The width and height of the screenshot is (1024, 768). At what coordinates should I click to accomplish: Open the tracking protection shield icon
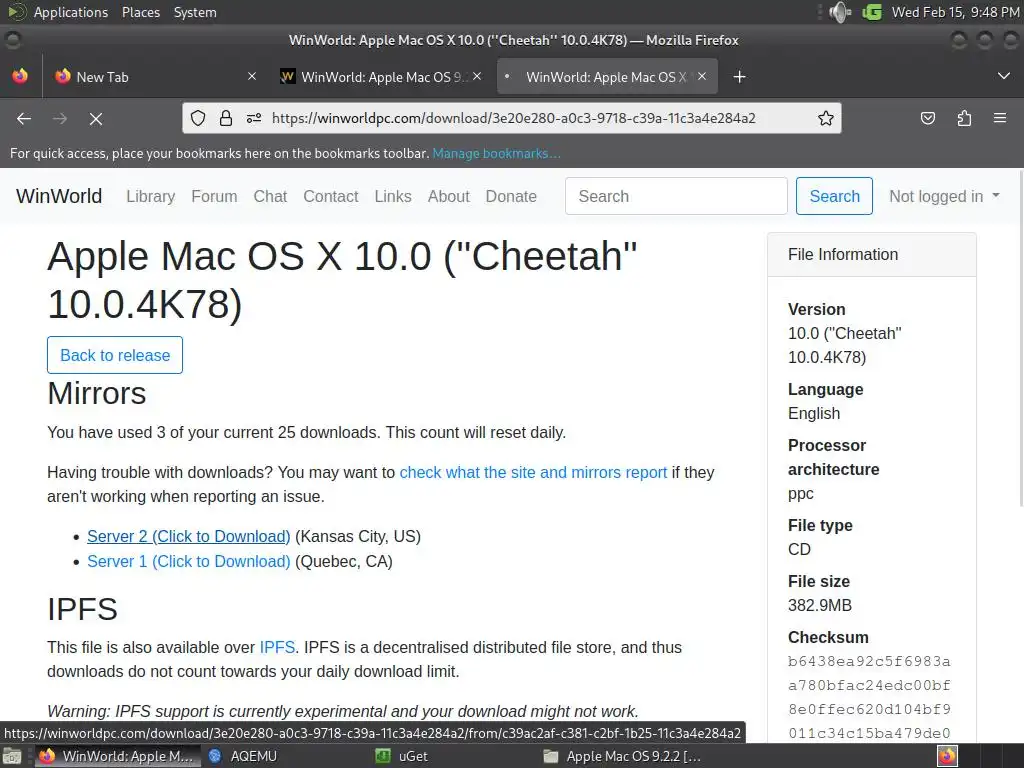coord(198,118)
